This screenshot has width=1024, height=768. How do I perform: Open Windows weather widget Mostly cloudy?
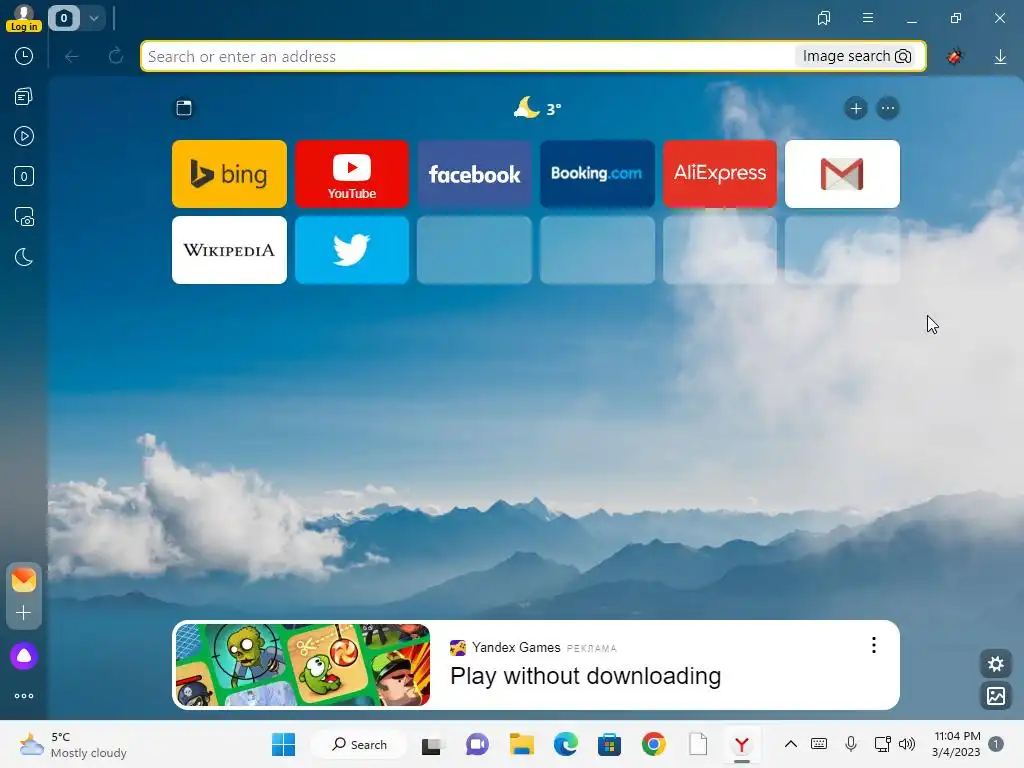click(73, 744)
